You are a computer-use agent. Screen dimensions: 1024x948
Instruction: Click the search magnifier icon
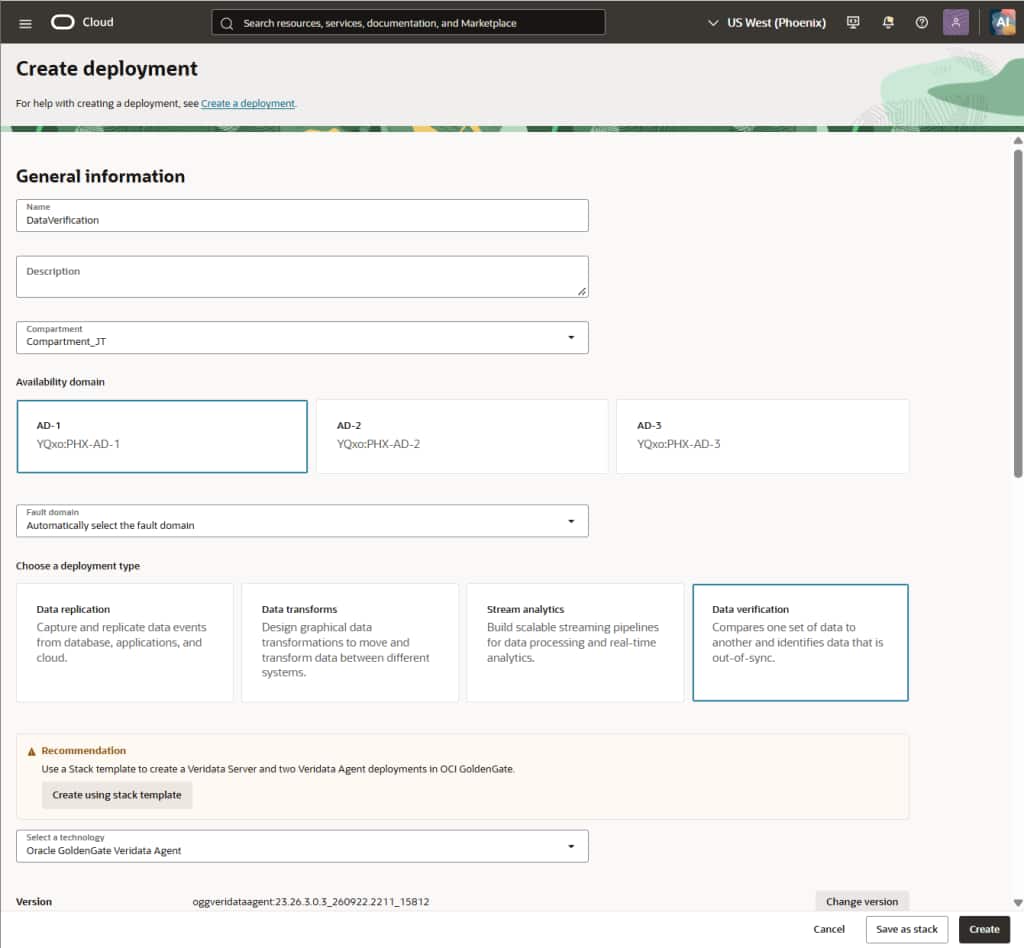227,24
